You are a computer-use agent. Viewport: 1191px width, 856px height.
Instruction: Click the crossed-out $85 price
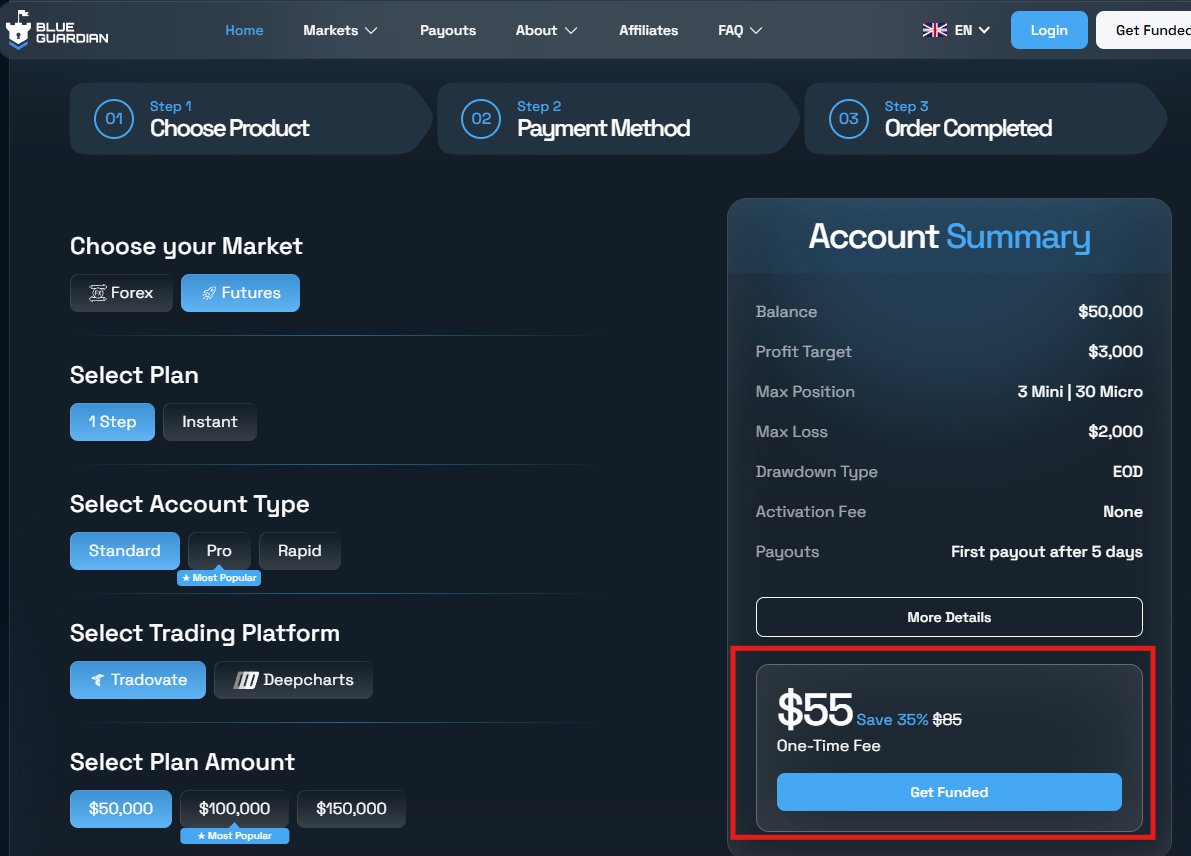tap(947, 719)
